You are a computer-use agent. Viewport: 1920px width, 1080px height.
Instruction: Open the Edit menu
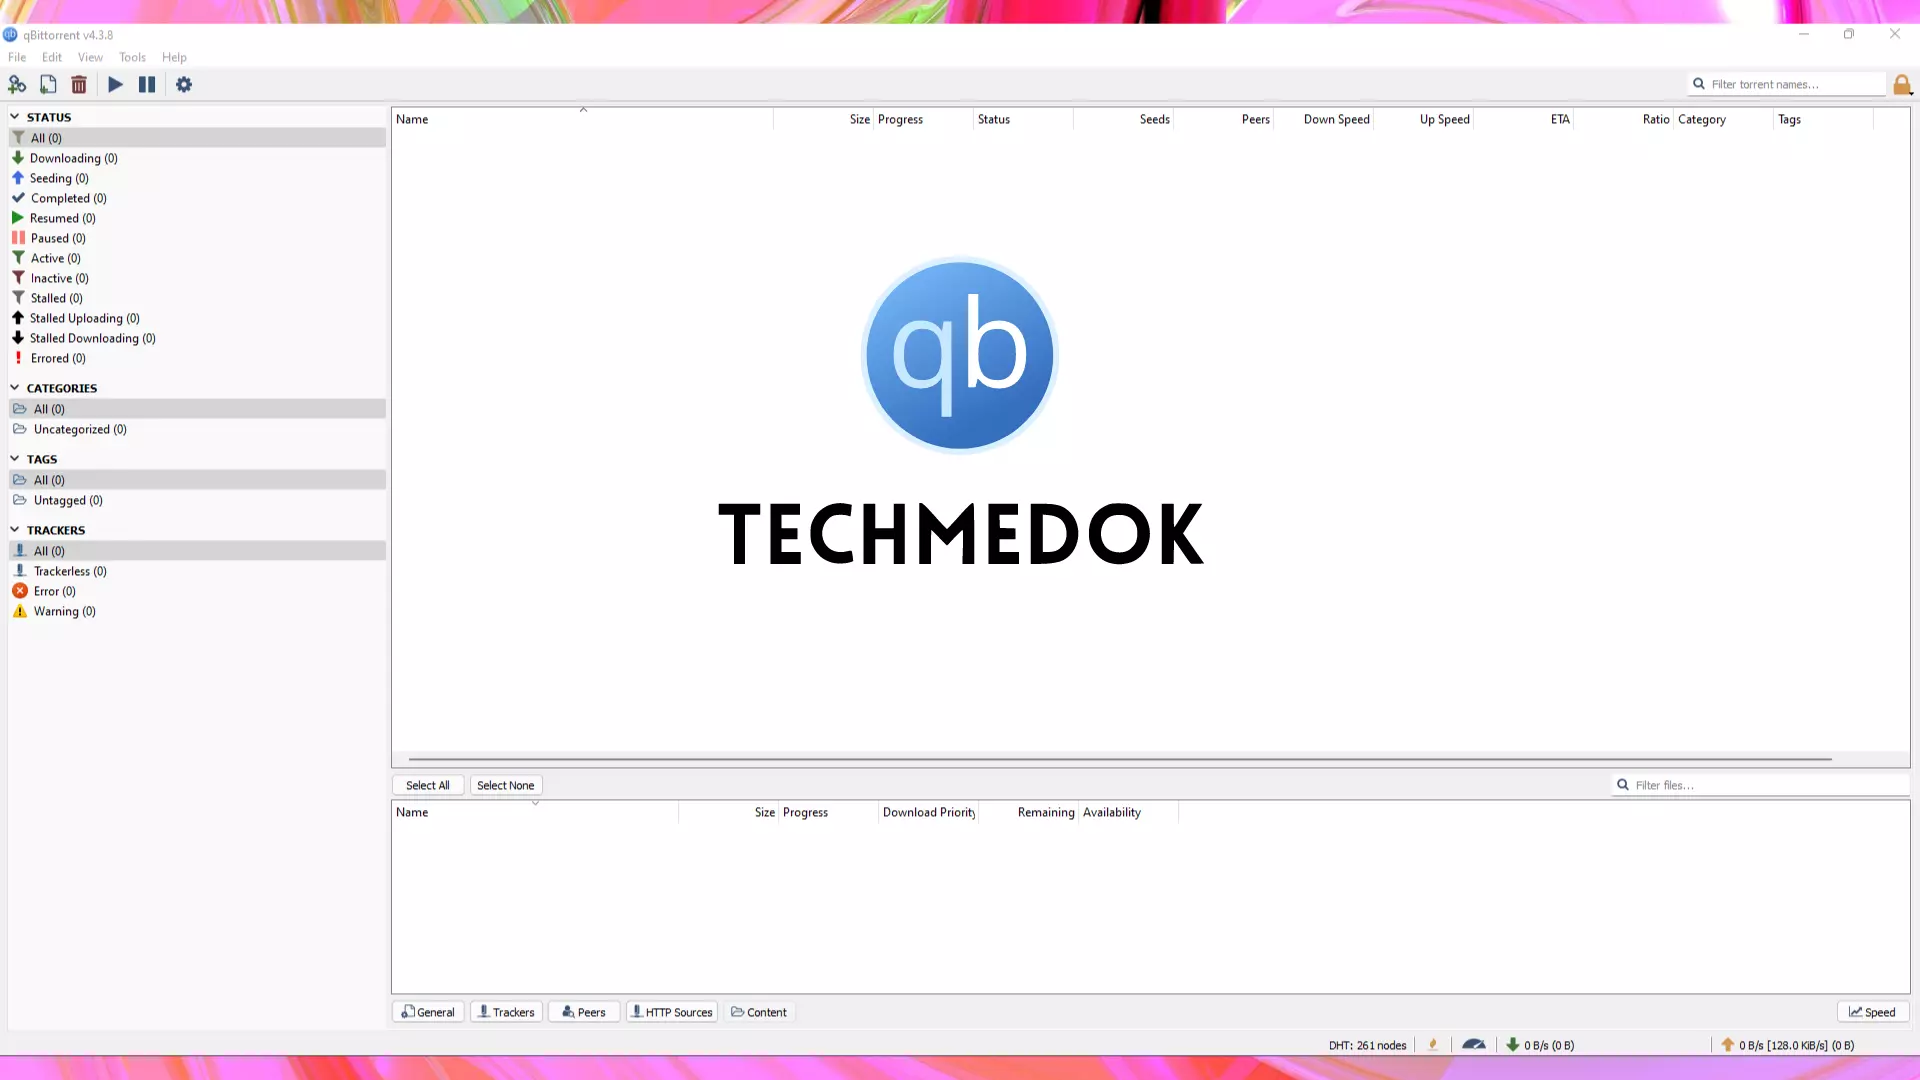point(52,57)
